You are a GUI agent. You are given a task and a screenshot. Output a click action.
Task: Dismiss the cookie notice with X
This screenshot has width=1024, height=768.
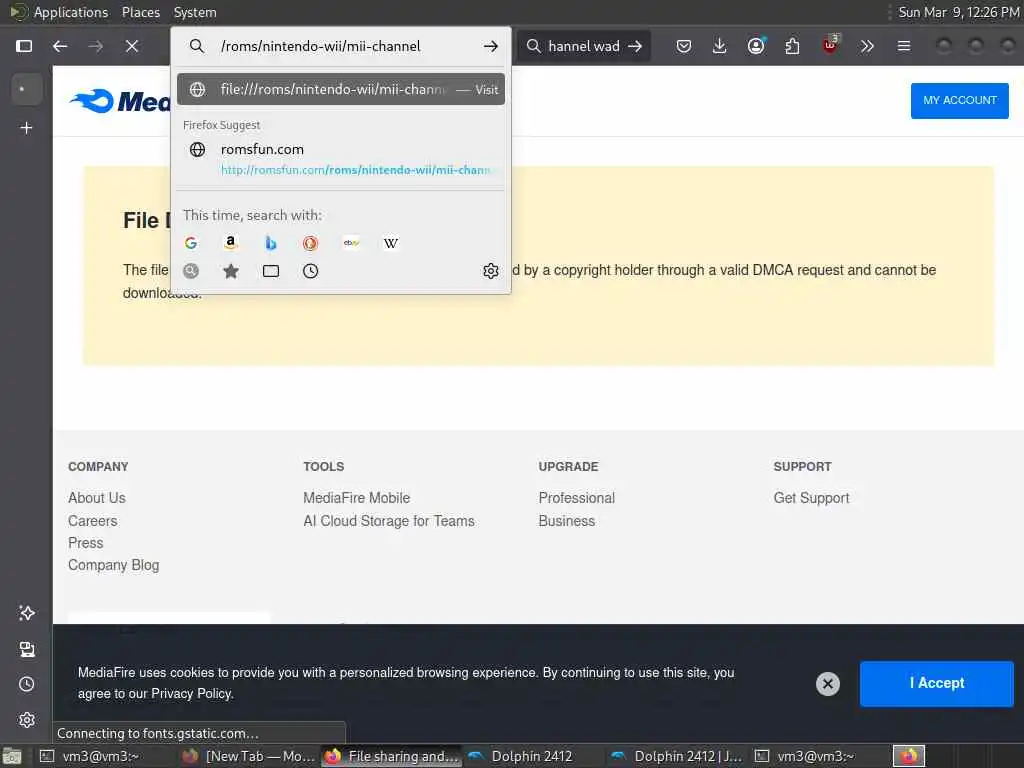(x=827, y=684)
